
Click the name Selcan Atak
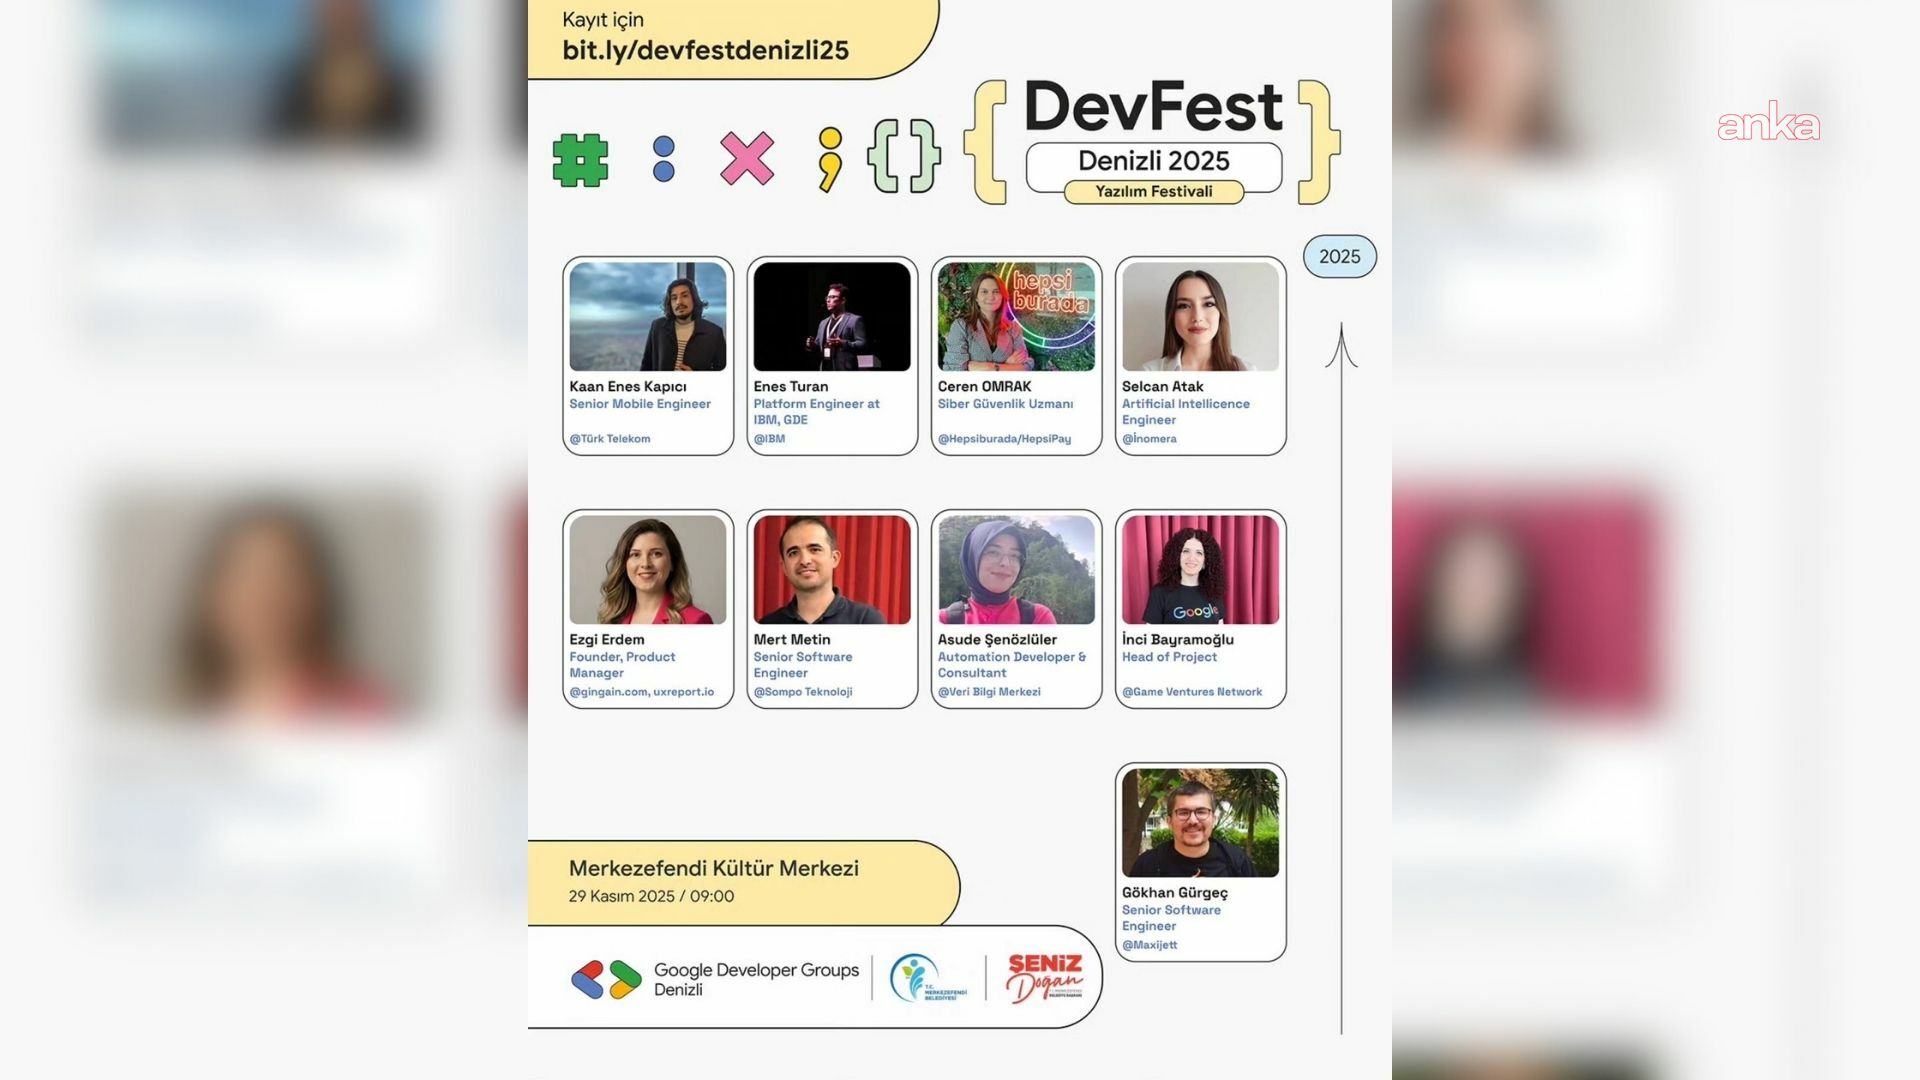click(1162, 387)
